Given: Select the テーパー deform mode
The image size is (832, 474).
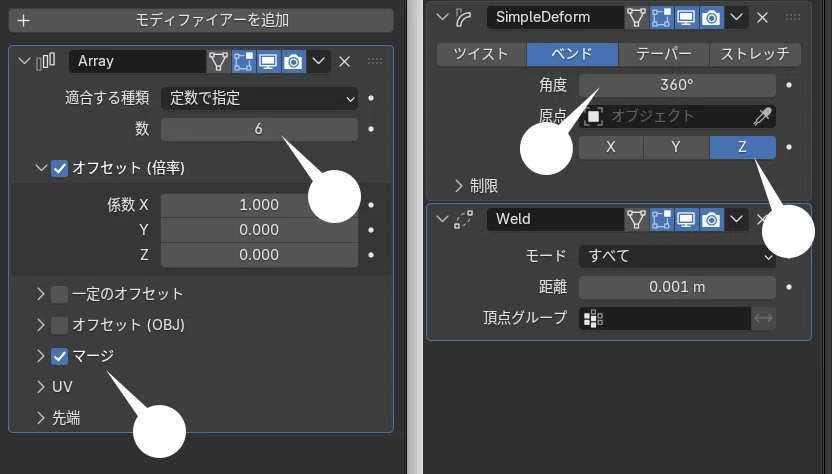Looking at the screenshot, I should pos(664,54).
